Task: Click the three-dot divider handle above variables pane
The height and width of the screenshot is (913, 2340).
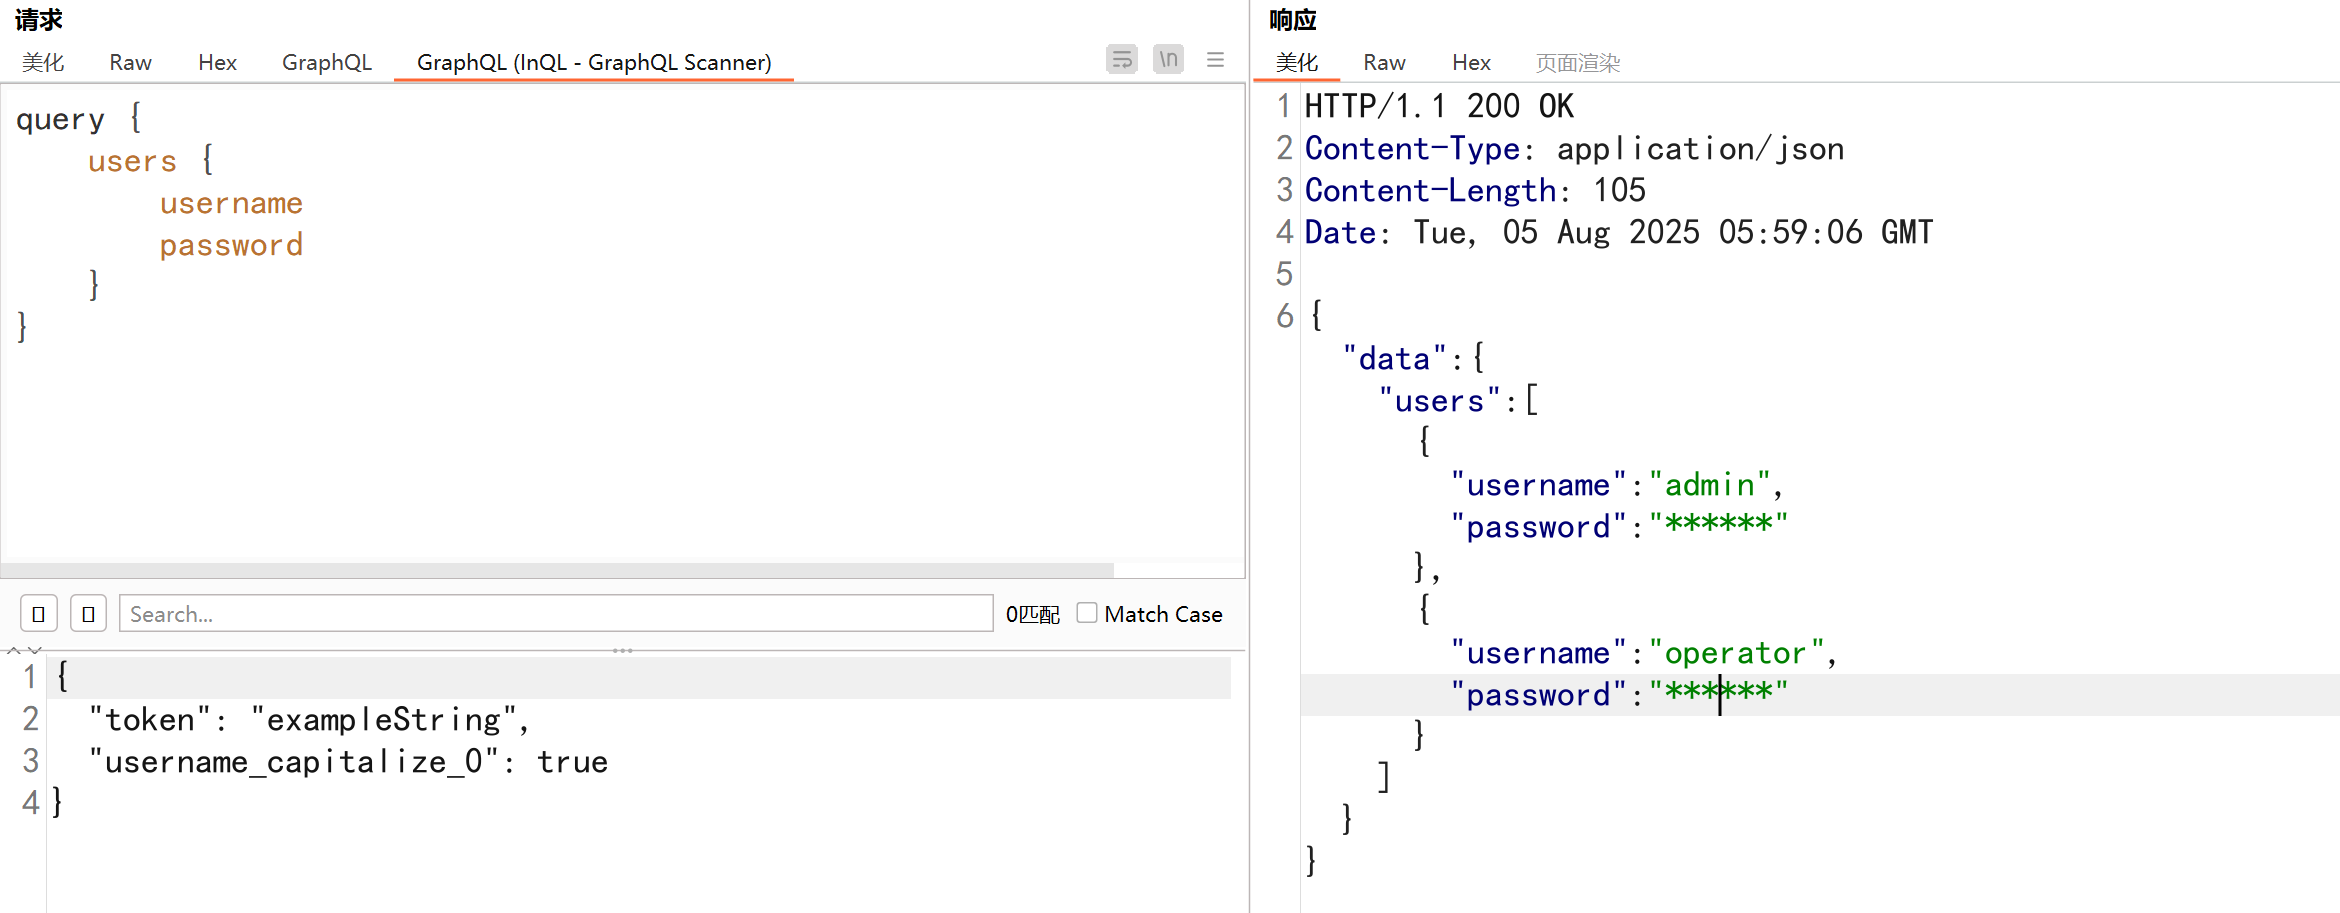Action: tap(622, 651)
